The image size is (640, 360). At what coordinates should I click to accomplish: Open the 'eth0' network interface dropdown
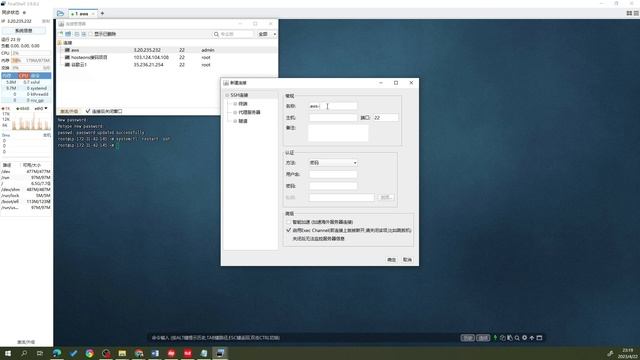tap(41, 109)
